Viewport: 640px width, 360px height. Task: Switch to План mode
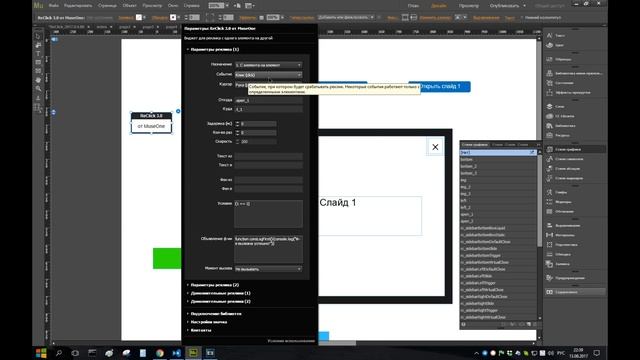(x=413, y=6)
